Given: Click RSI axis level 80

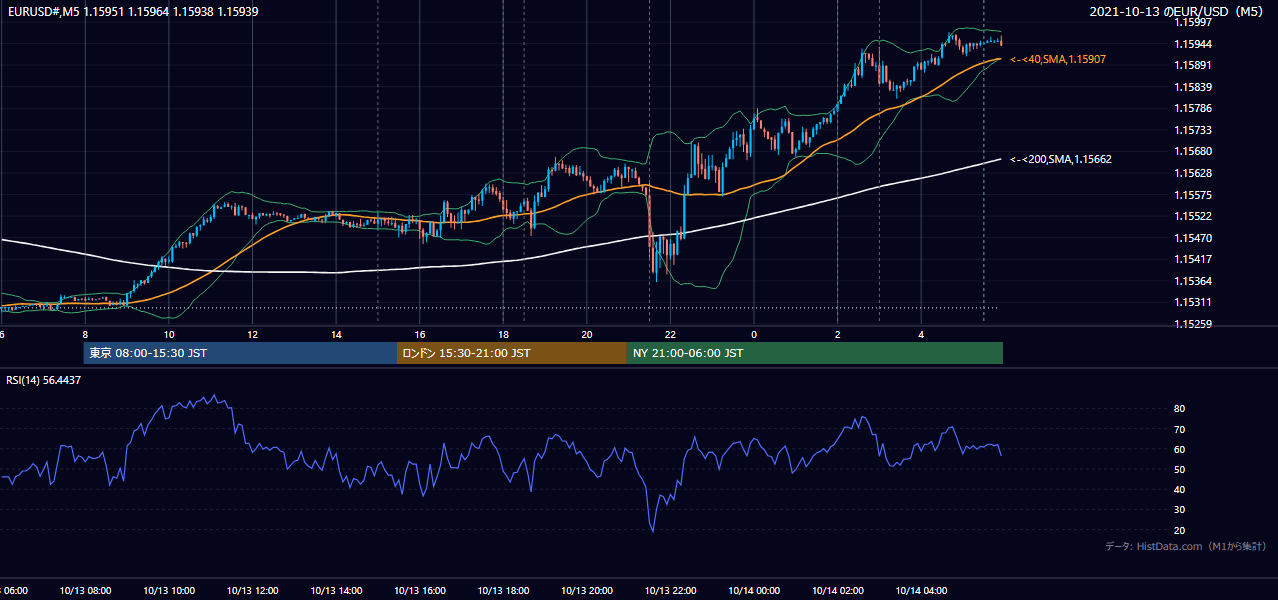Looking at the screenshot, I should (x=1179, y=409).
